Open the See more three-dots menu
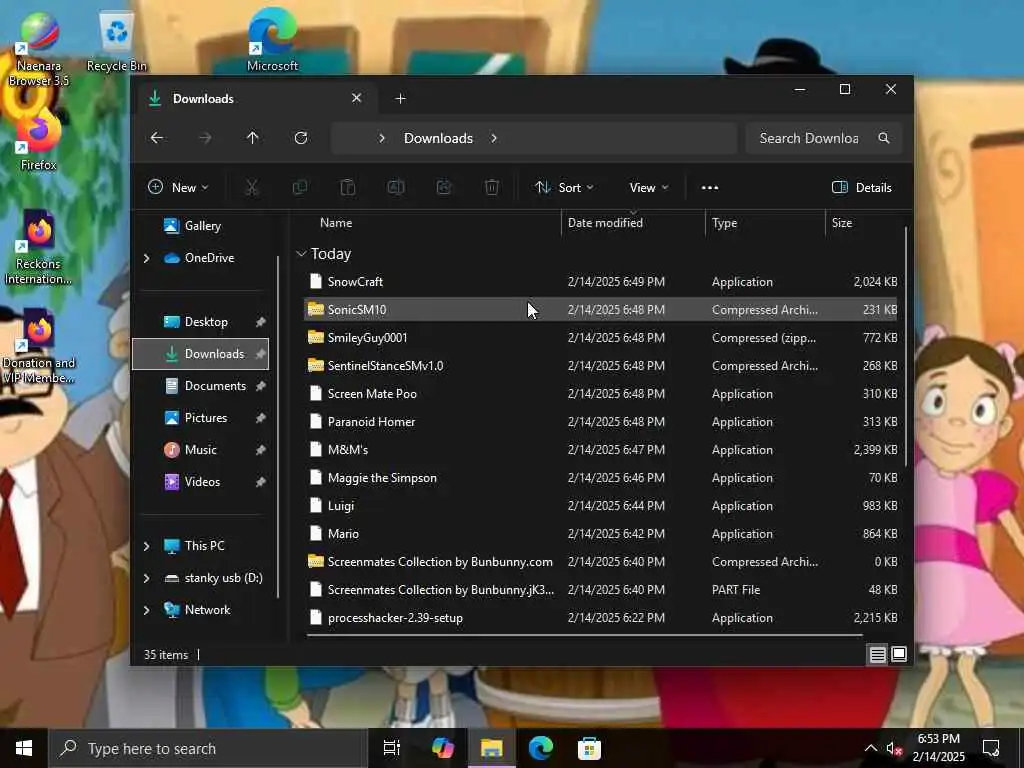This screenshot has width=1024, height=768. pyautogui.click(x=710, y=187)
